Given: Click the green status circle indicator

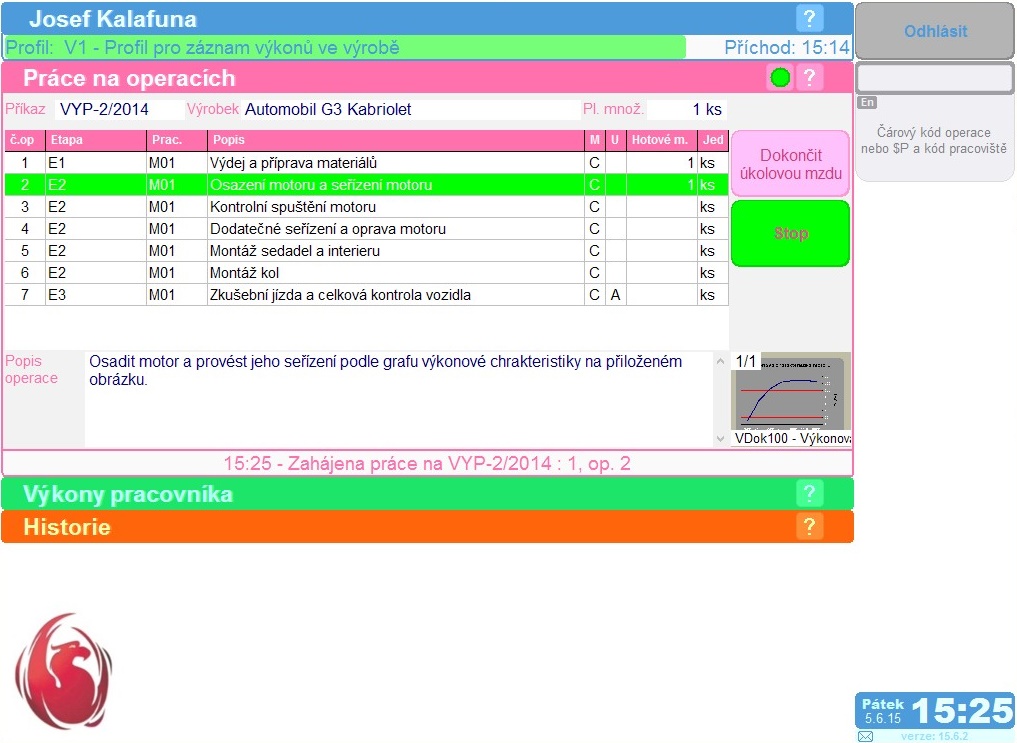Looking at the screenshot, I should click(780, 78).
